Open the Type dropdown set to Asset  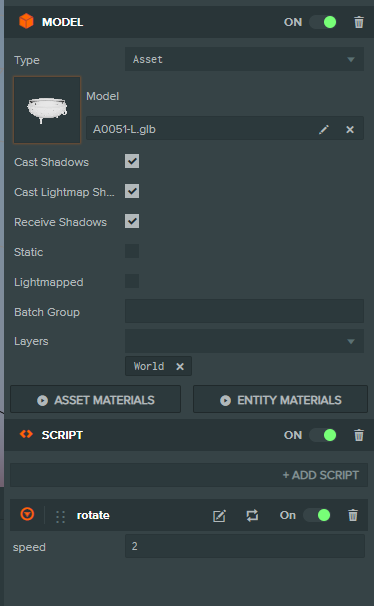[244, 59]
